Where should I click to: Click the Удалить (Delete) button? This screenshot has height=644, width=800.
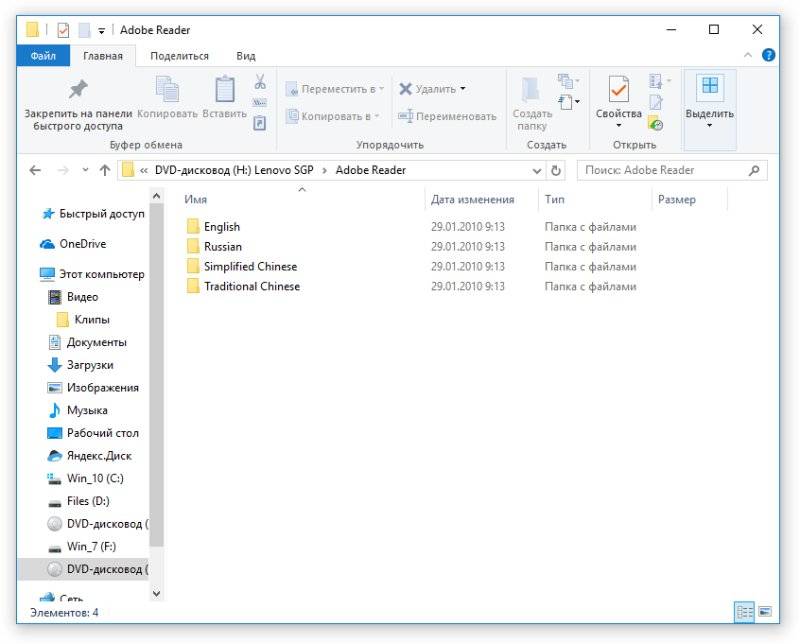(428, 89)
